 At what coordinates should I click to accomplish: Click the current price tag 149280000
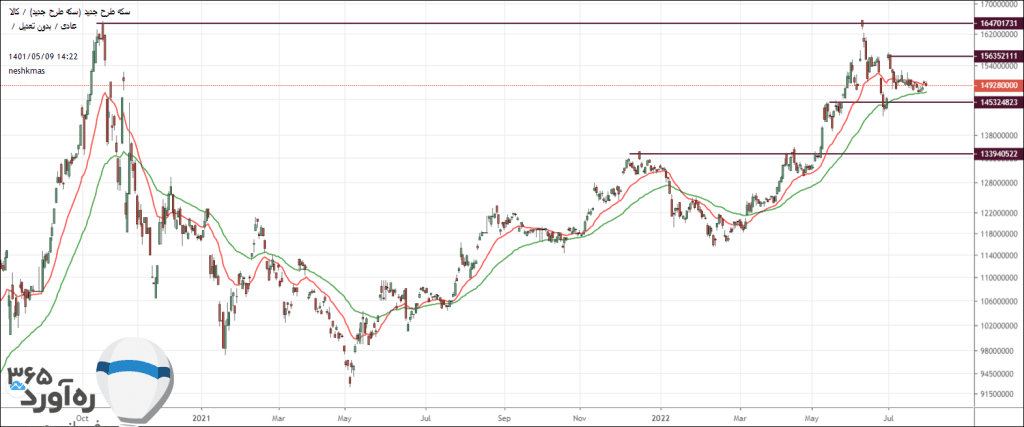tap(999, 85)
